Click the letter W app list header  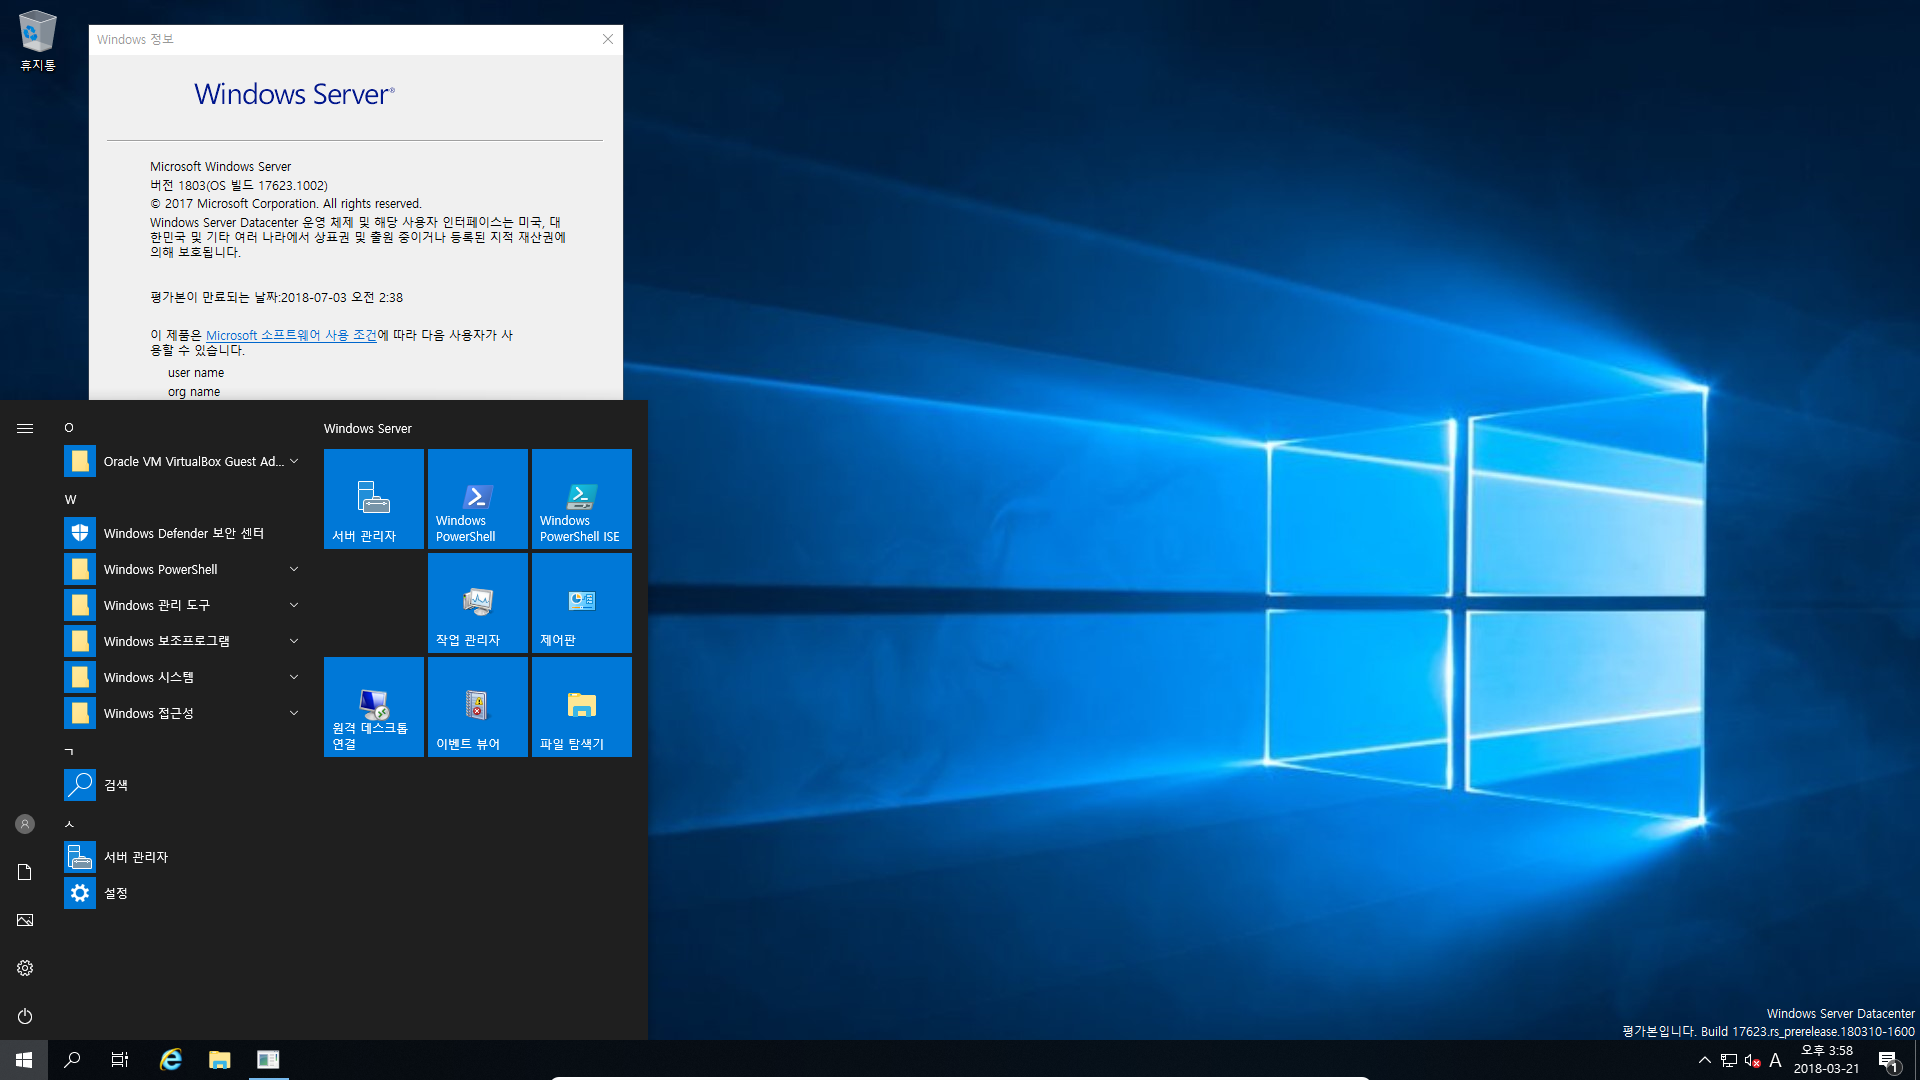click(x=70, y=499)
